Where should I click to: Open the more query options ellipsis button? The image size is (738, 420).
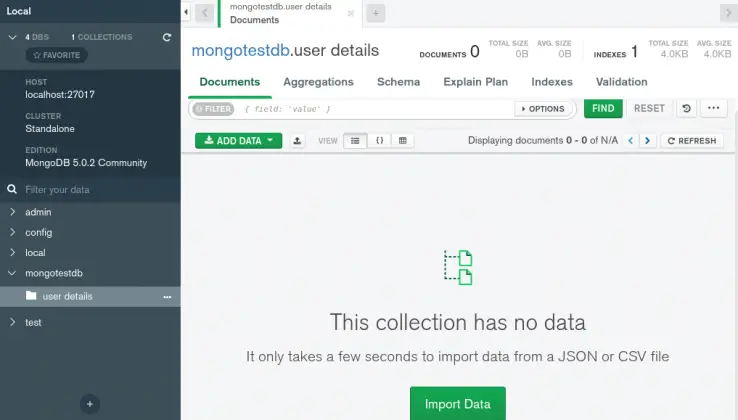tap(713, 108)
